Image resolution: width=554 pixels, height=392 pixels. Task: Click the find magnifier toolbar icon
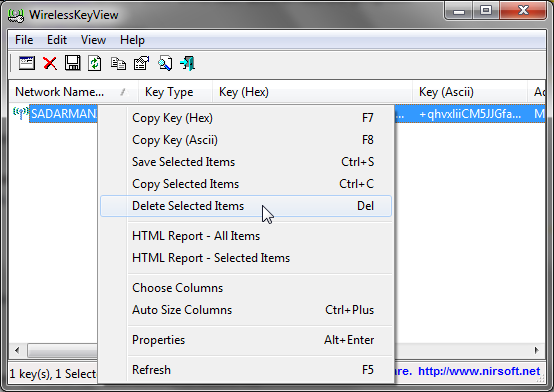165,64
